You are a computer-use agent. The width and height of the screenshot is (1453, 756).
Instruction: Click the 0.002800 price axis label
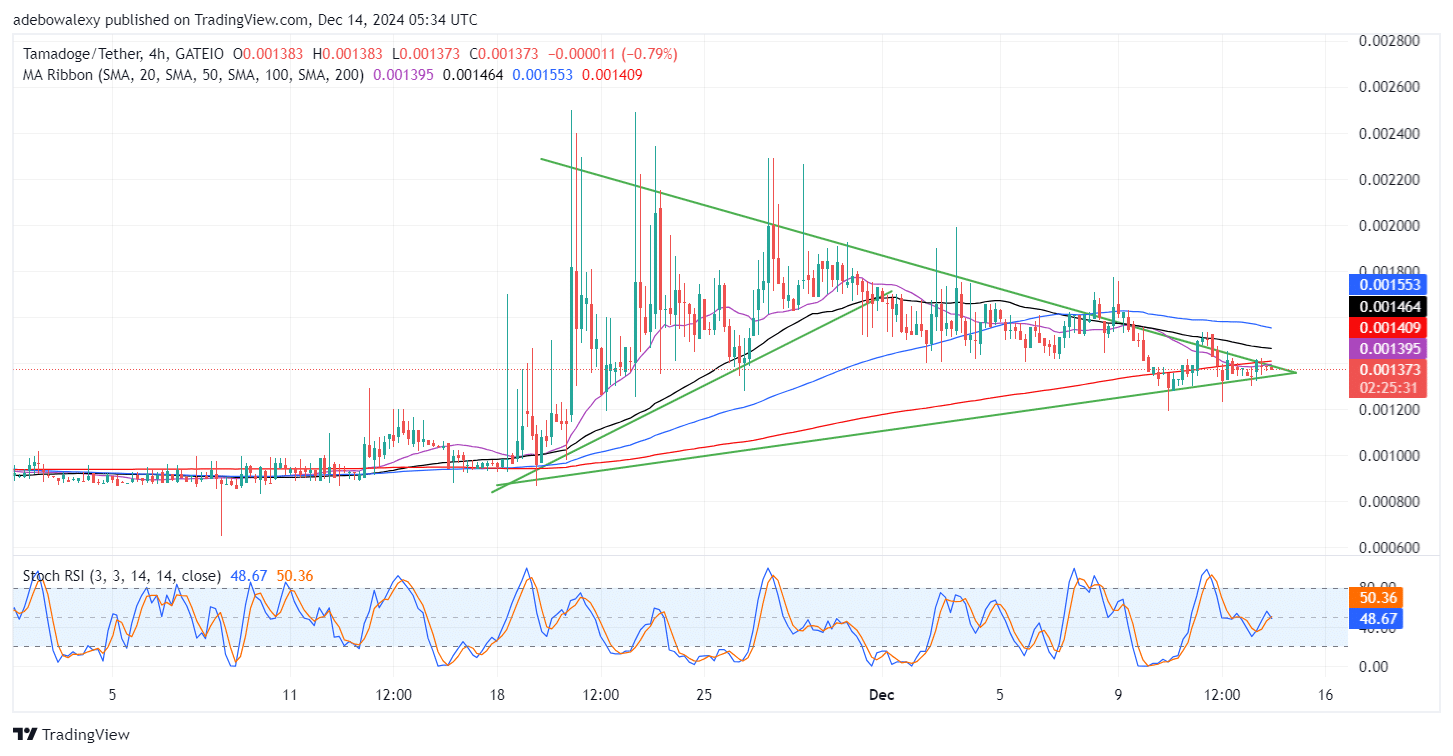click(x=1387, y=41)
